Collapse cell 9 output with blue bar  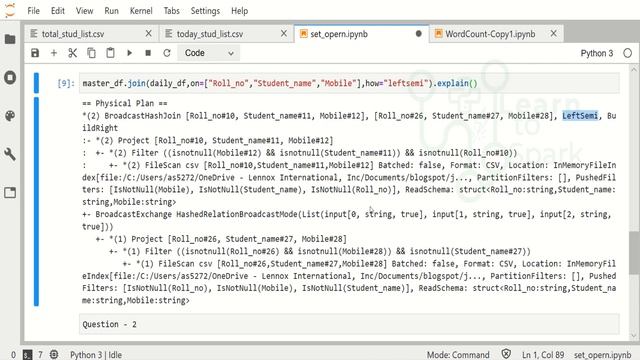coord(36,202)
